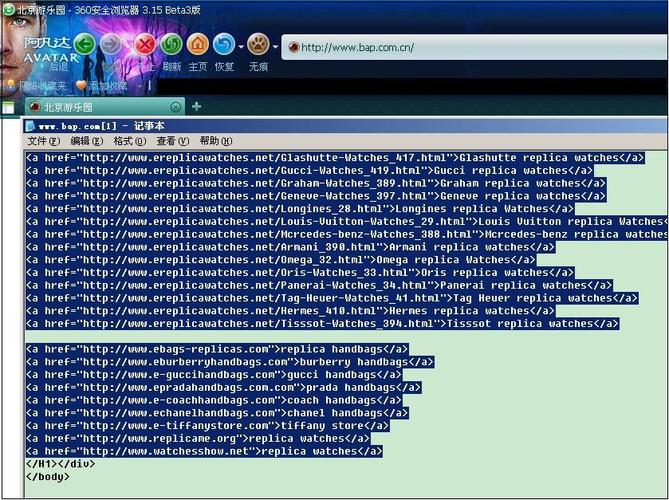Viewport: 669px width, 500px height.
Task: Enable traceless mode with the paw icon
Action: (258, 44)
